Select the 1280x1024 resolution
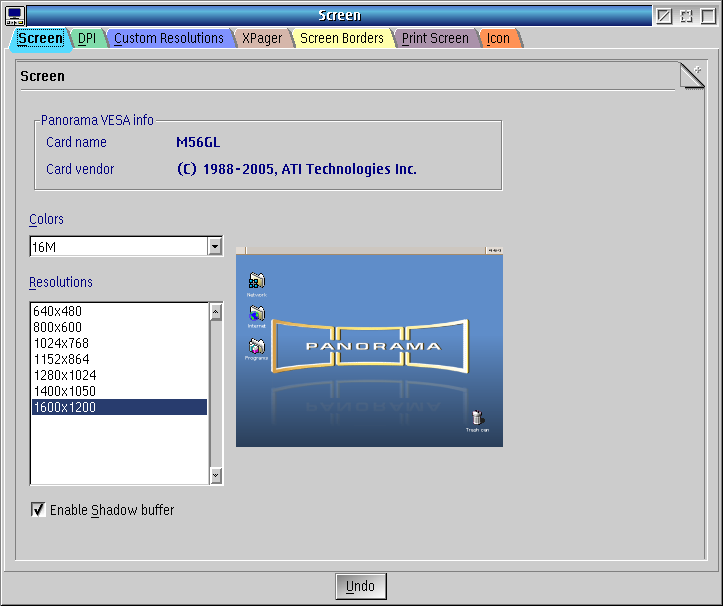 pos(119,375)
